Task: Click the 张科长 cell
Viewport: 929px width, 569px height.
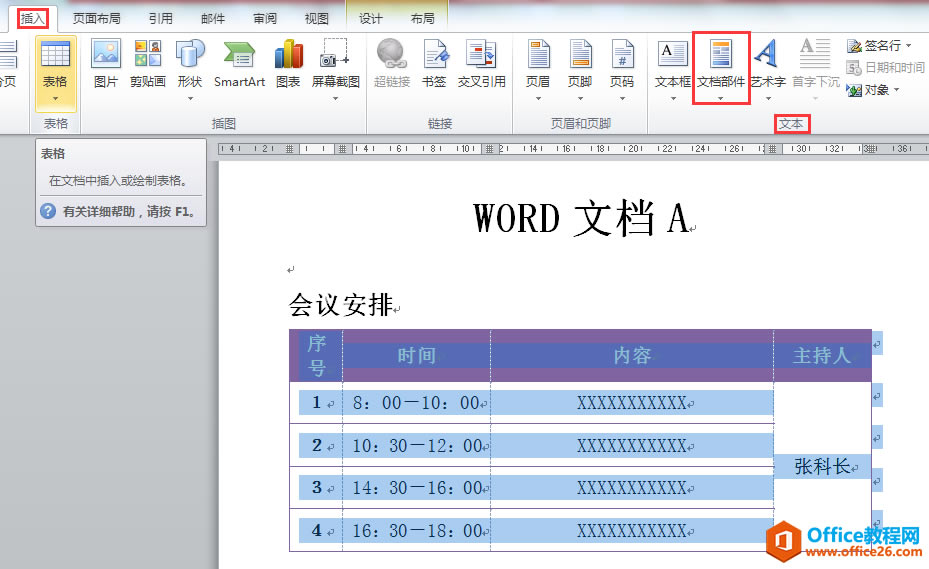Action: 822,466
